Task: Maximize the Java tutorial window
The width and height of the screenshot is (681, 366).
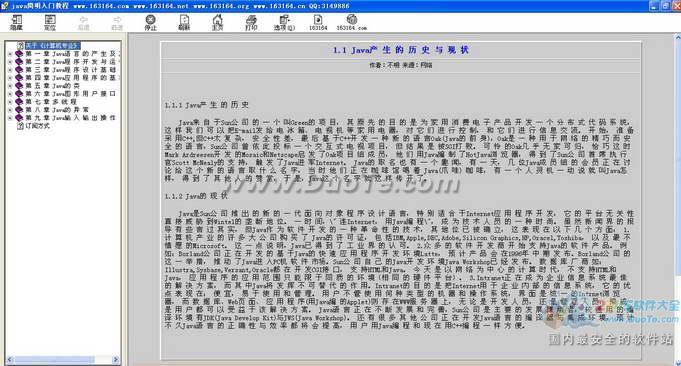Action: pos(665,6)
